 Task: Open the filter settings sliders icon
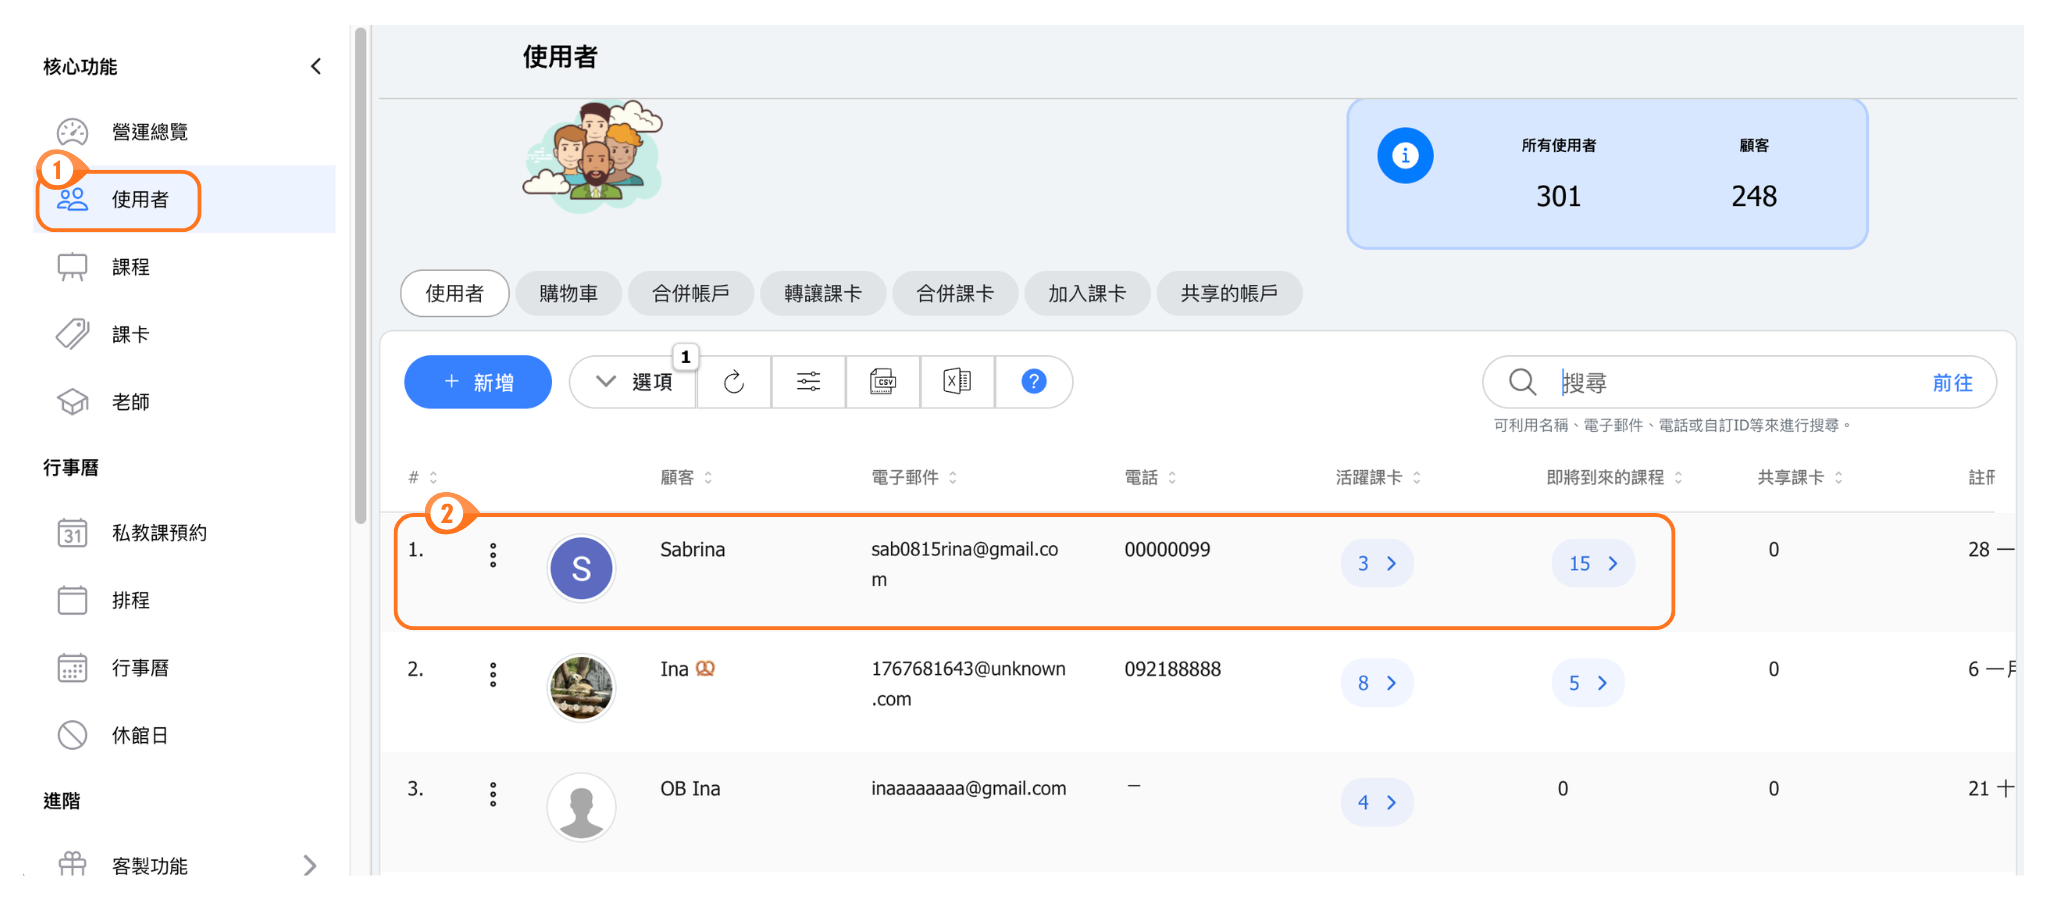click(808, 382)
